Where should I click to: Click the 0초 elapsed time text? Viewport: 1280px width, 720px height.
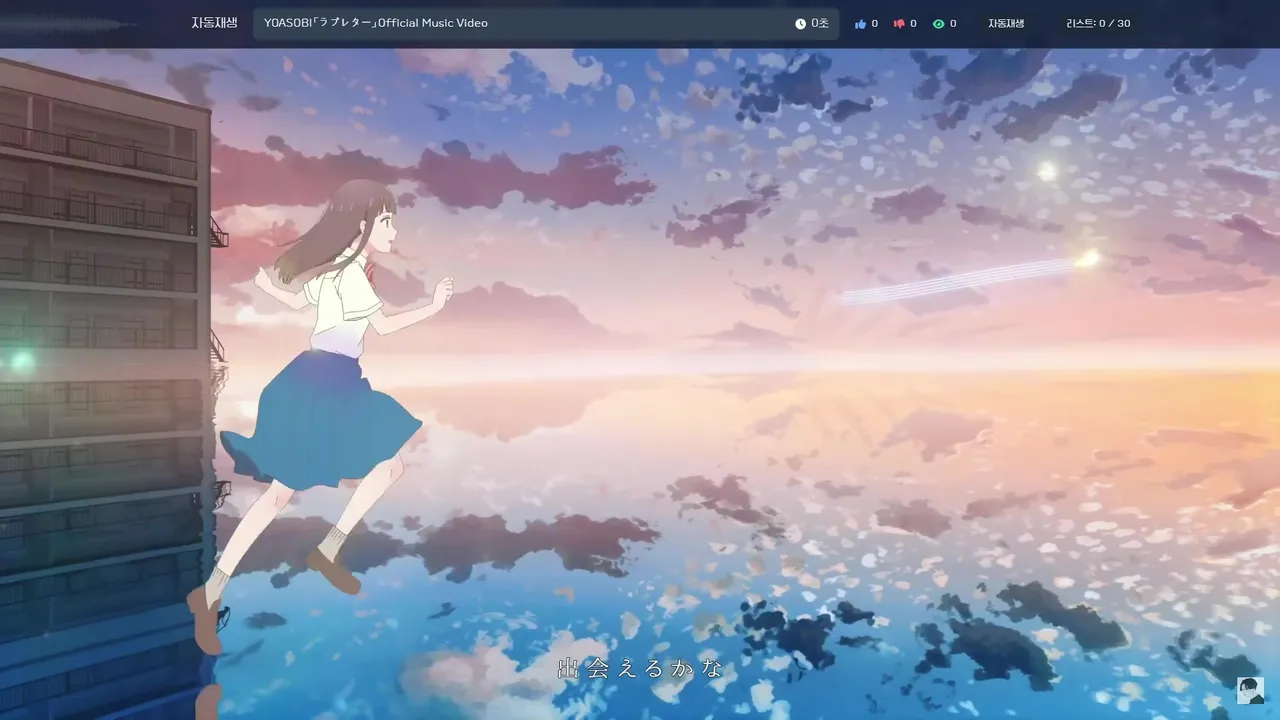pos(820,23)
